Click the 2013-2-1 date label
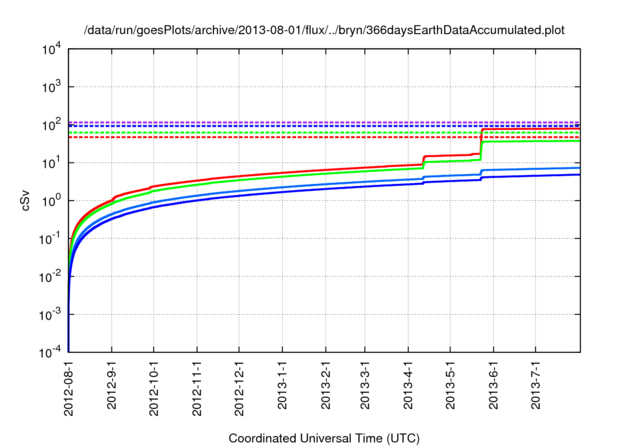Image resolution: width=640 pixels, height=448 pixels. click(x=326, y=385)
